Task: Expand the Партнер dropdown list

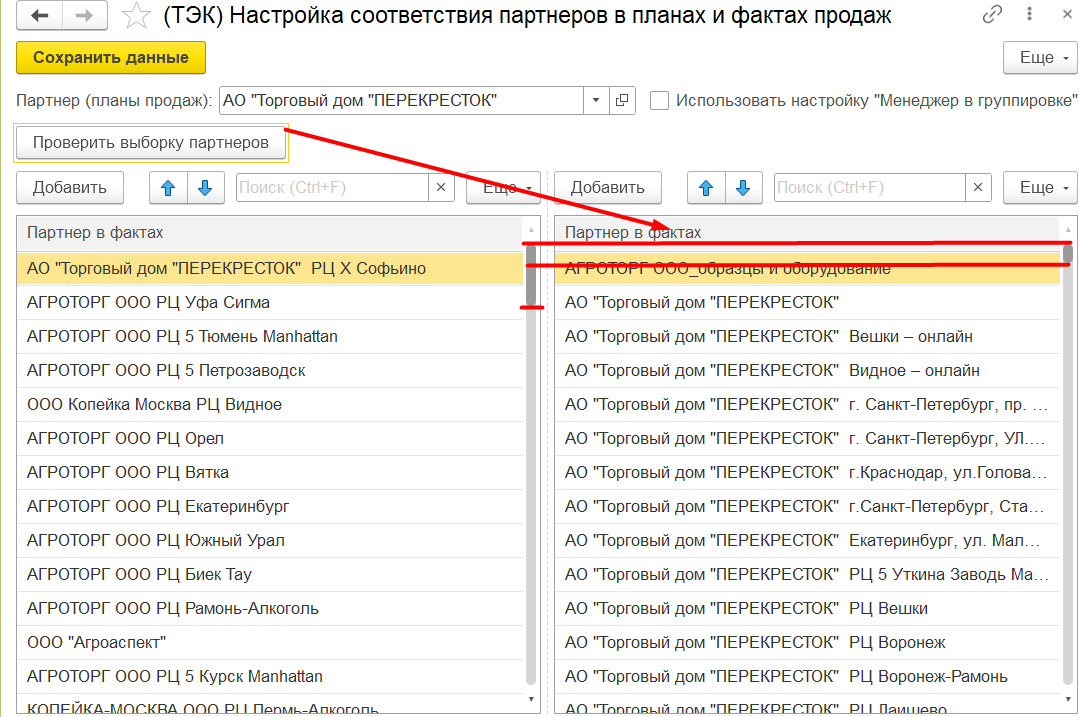Action: coord(596,101)
